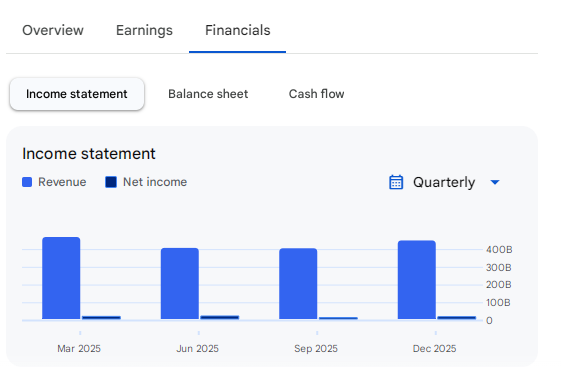Click the 100B axis value
The width and height of the screenshot is (561, 374).
[498, 303]
